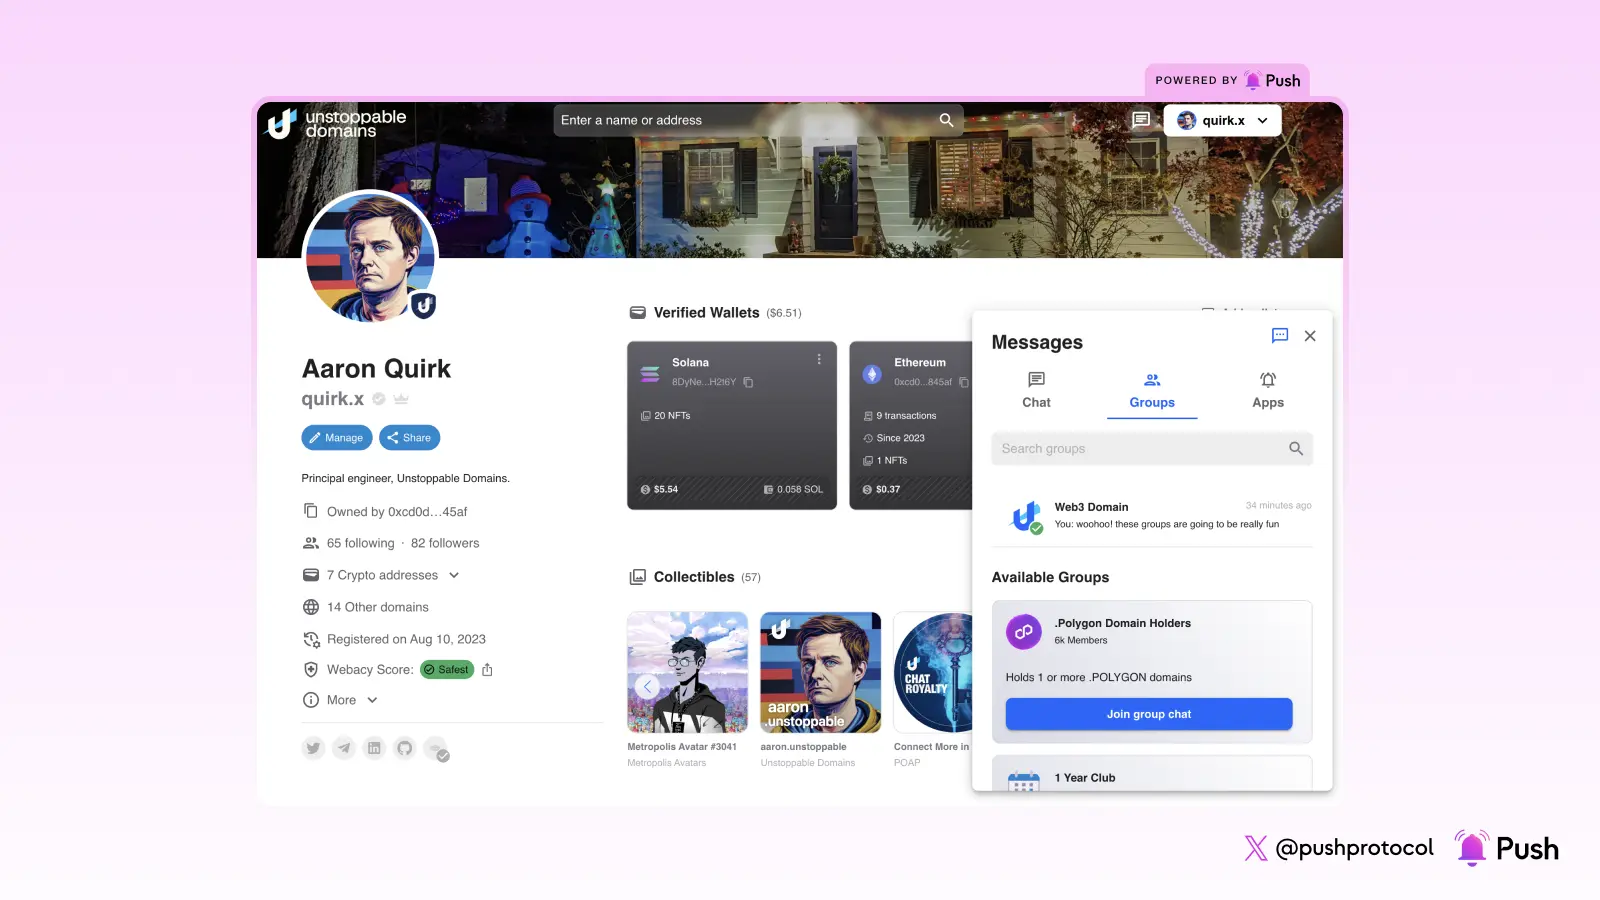Expand the 7 Crypto addresses list
The height and width of the screenshot is (900, 1600).
[454, 575]
